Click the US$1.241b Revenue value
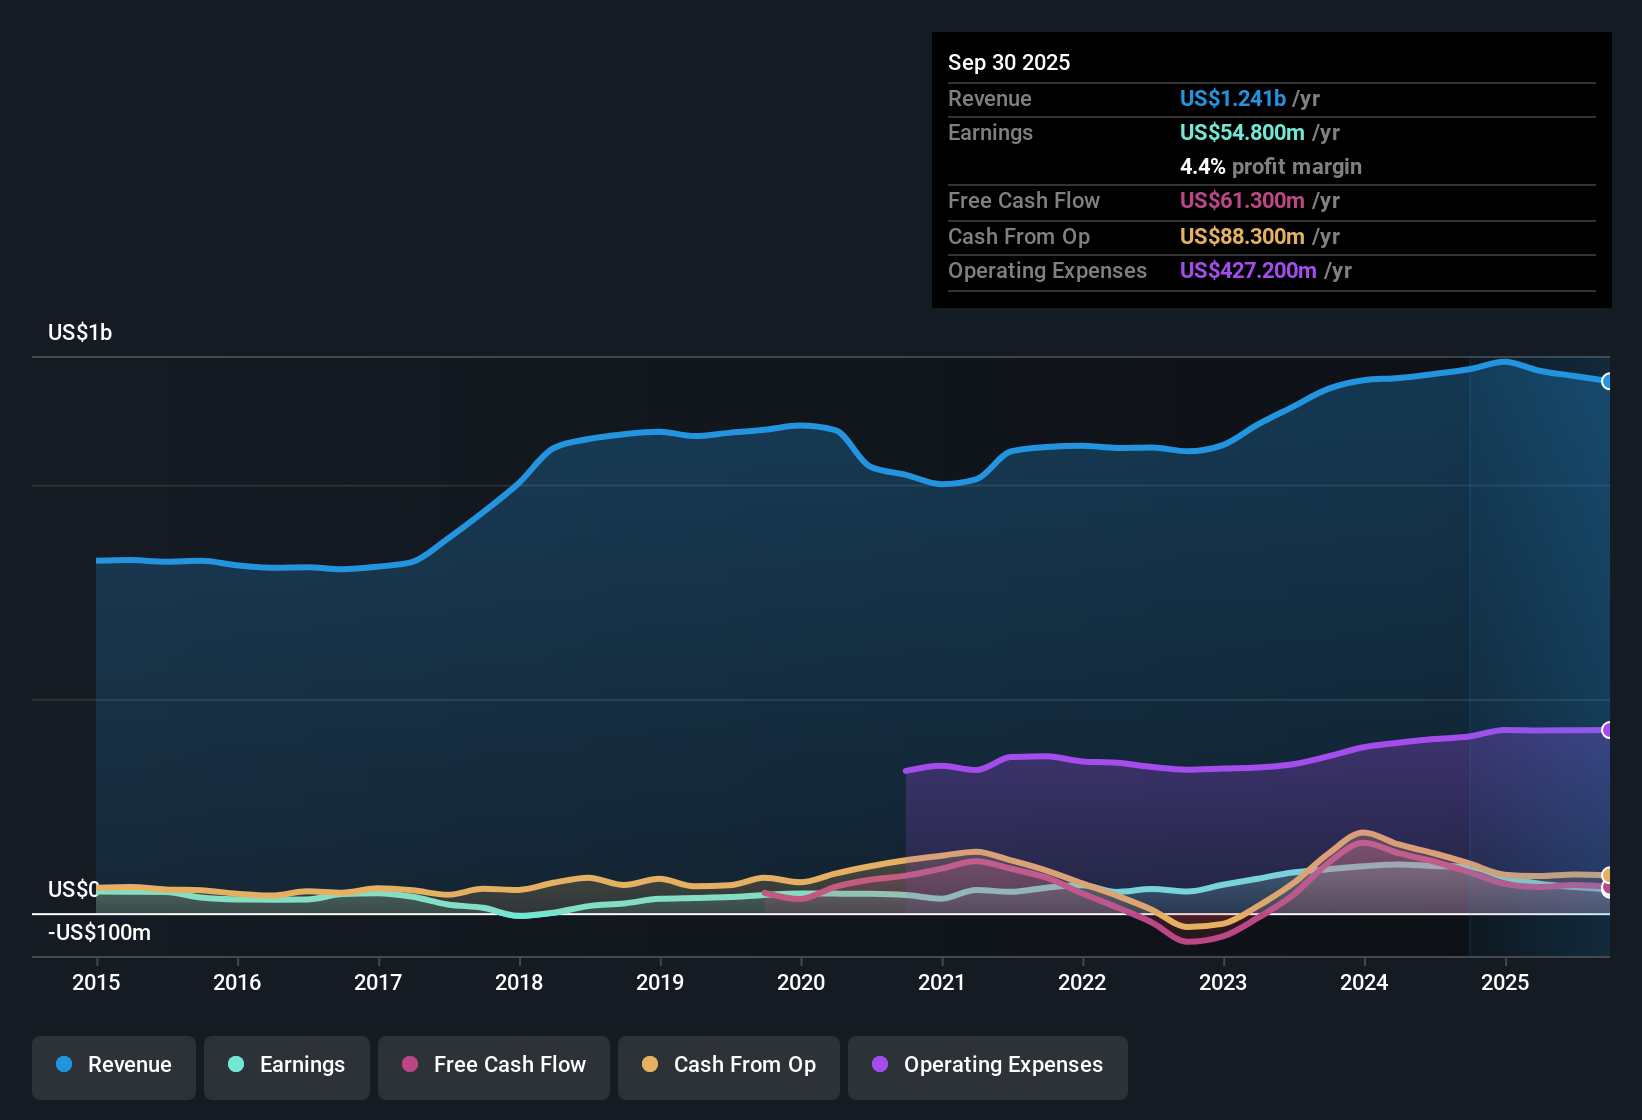 pos(1233,98)
